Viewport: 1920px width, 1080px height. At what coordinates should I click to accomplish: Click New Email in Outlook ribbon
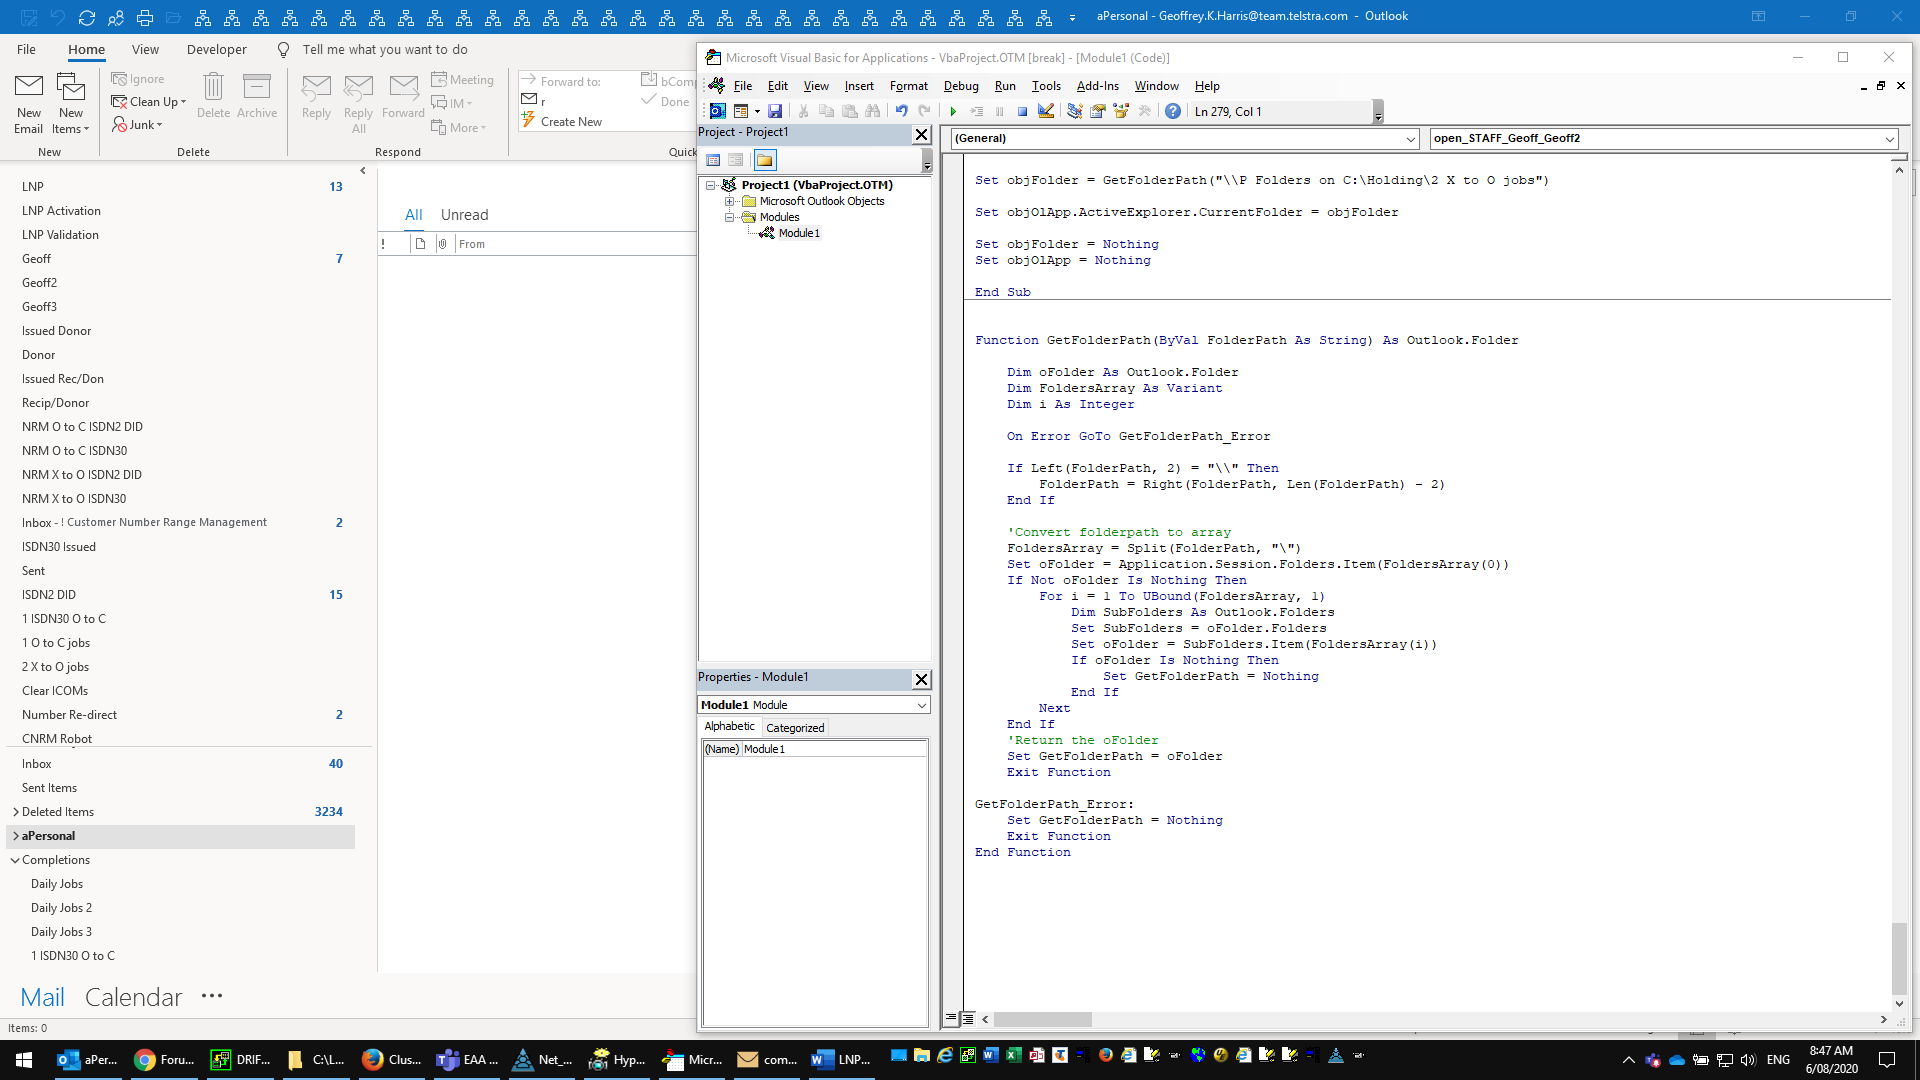29,104
